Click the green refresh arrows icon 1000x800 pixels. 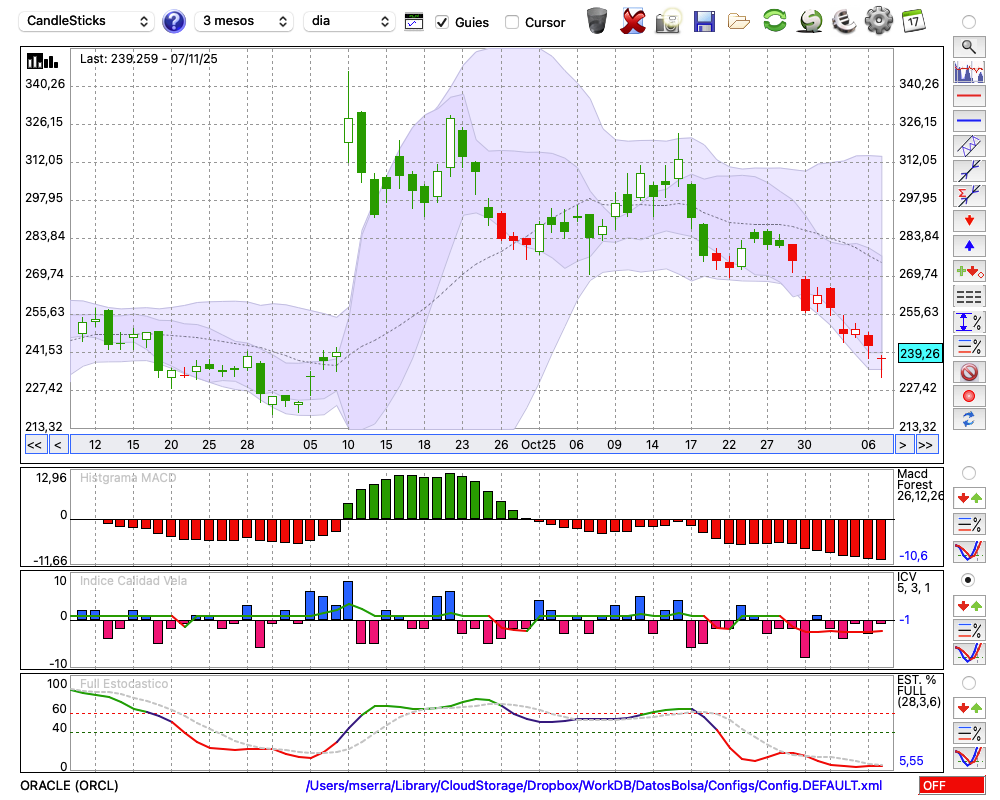point(774,21)
